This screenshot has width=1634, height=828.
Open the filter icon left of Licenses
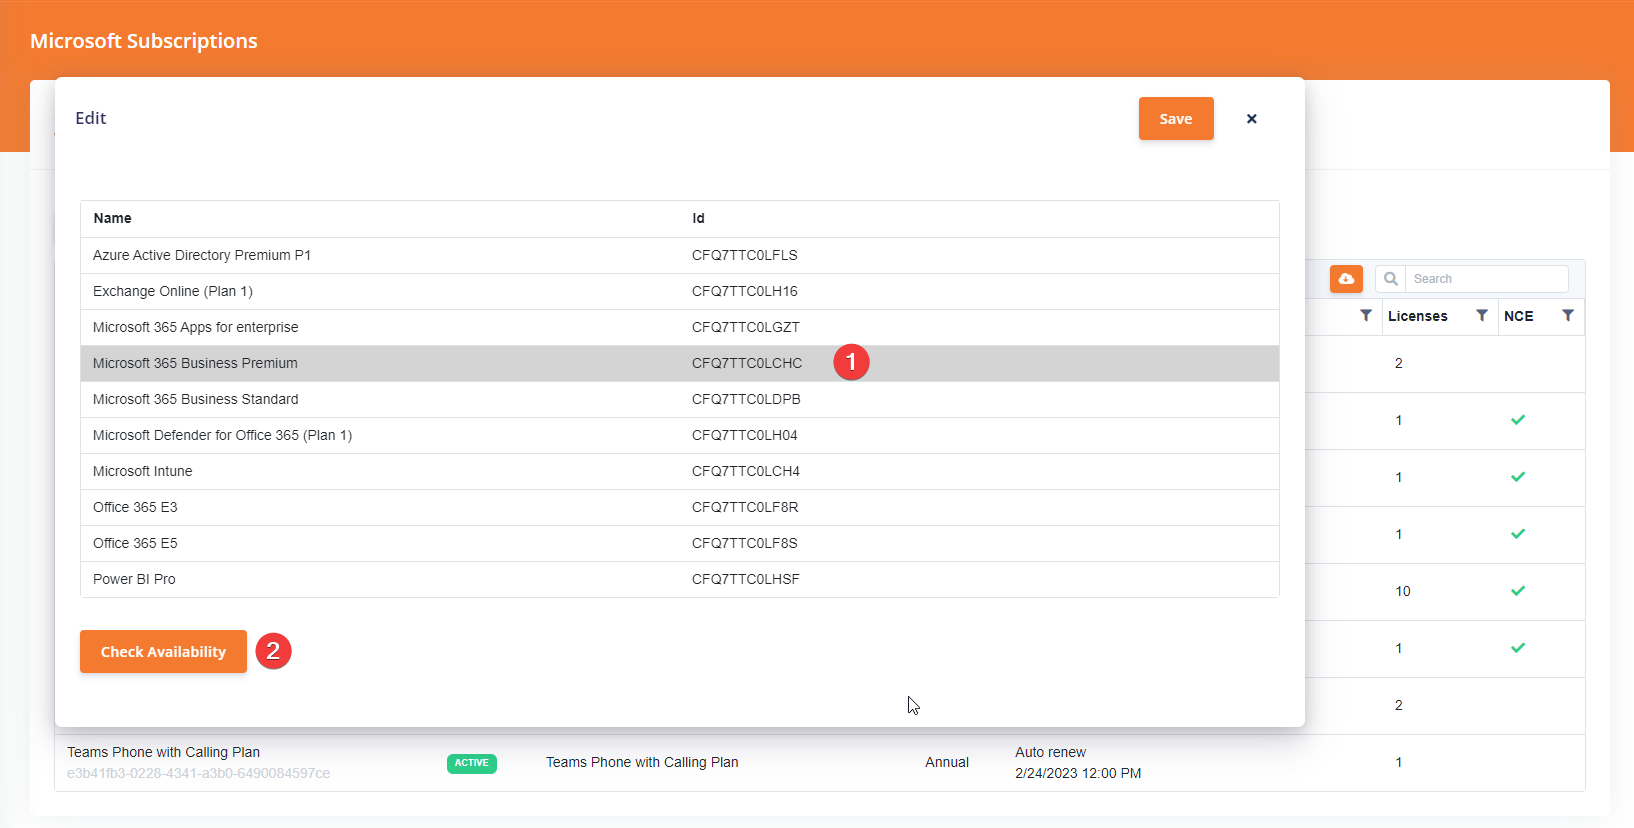[x=1366, y=315]
